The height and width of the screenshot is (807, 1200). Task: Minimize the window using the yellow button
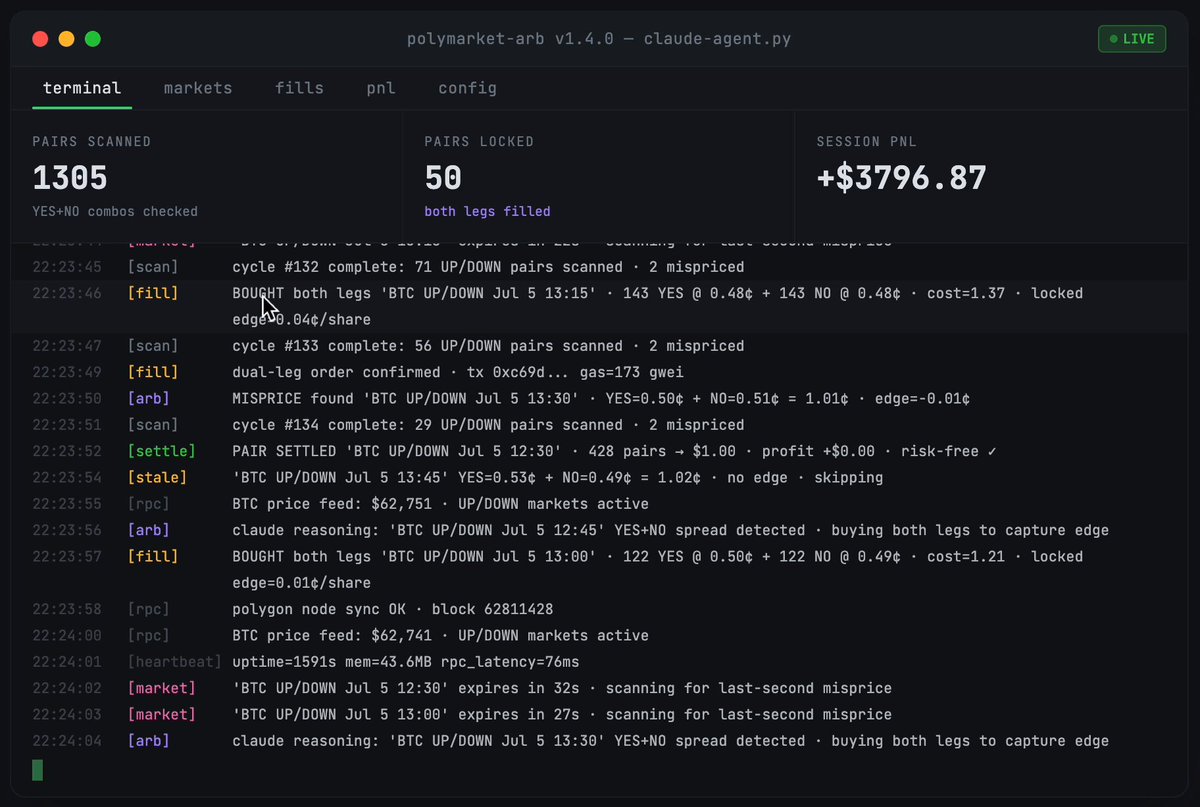click(67, 39)
